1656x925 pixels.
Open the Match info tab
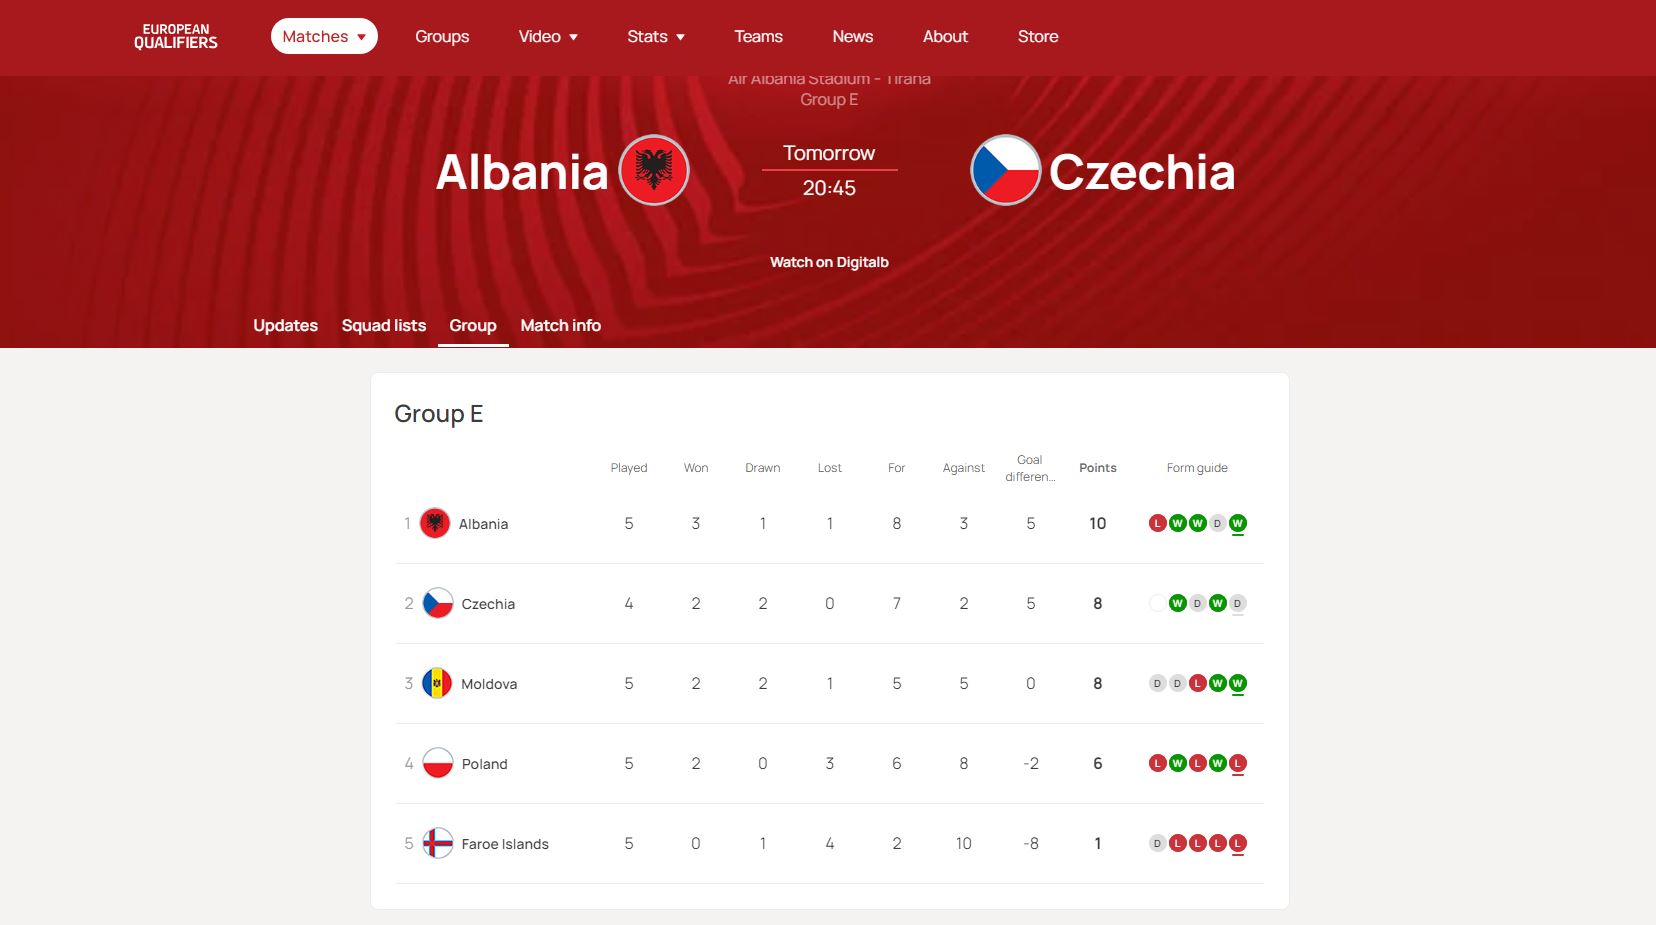(x=560, y=325)
